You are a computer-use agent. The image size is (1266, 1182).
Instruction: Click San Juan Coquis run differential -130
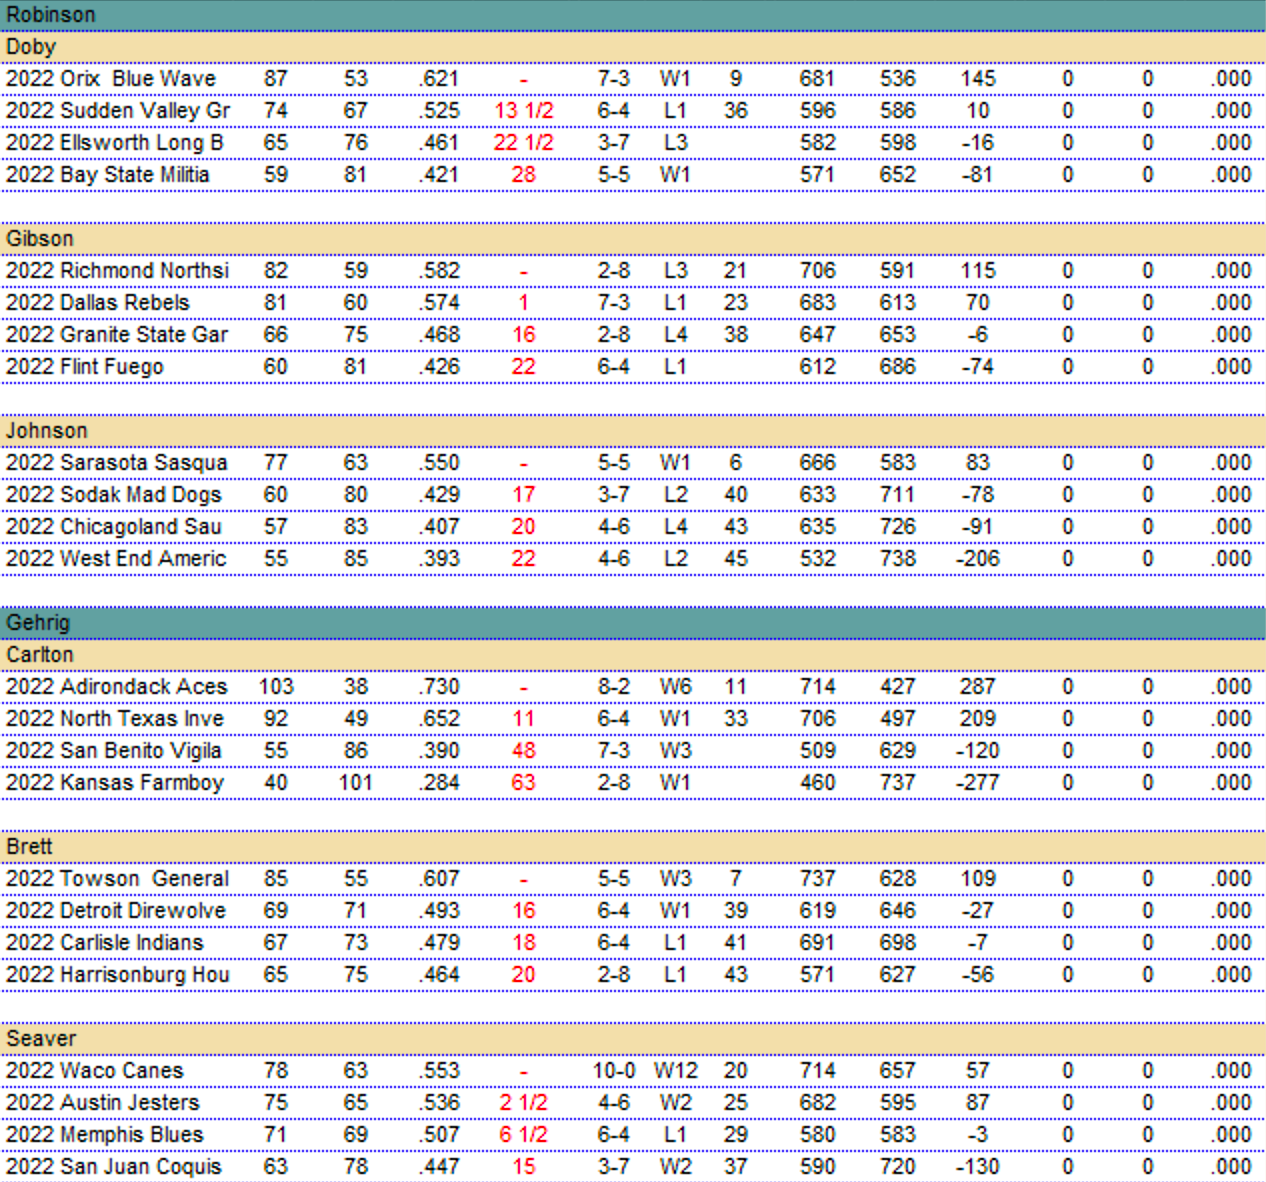[x=977, y=1167]
